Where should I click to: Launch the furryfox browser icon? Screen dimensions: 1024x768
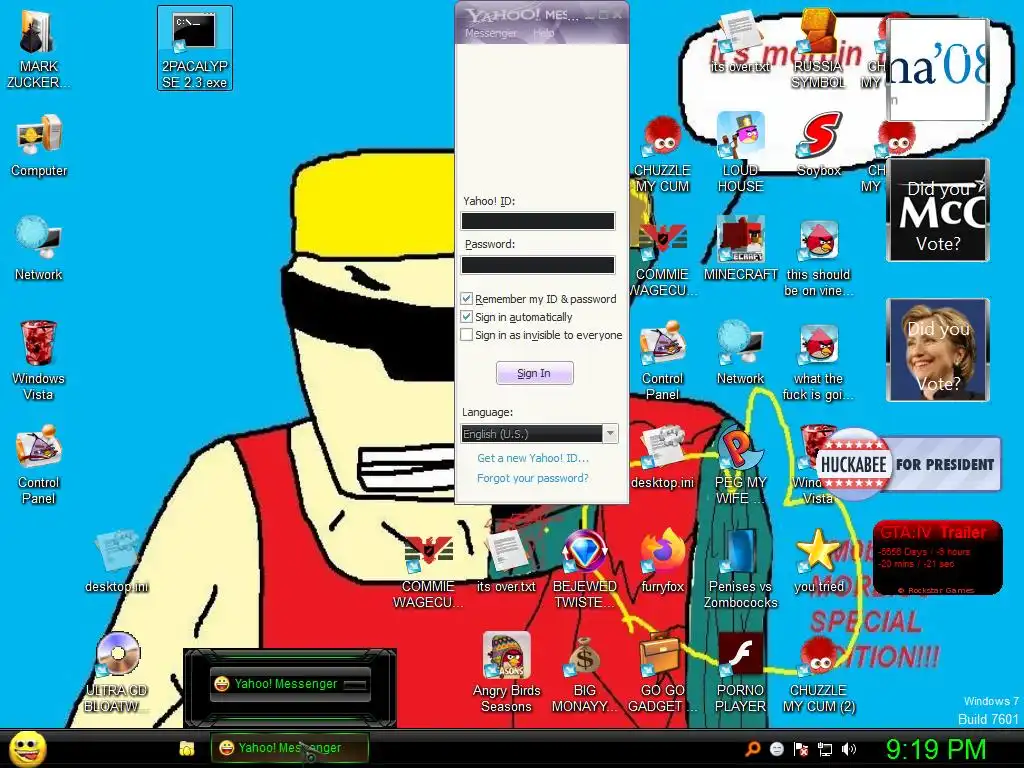pyautogui.click(x=662, y=561)
